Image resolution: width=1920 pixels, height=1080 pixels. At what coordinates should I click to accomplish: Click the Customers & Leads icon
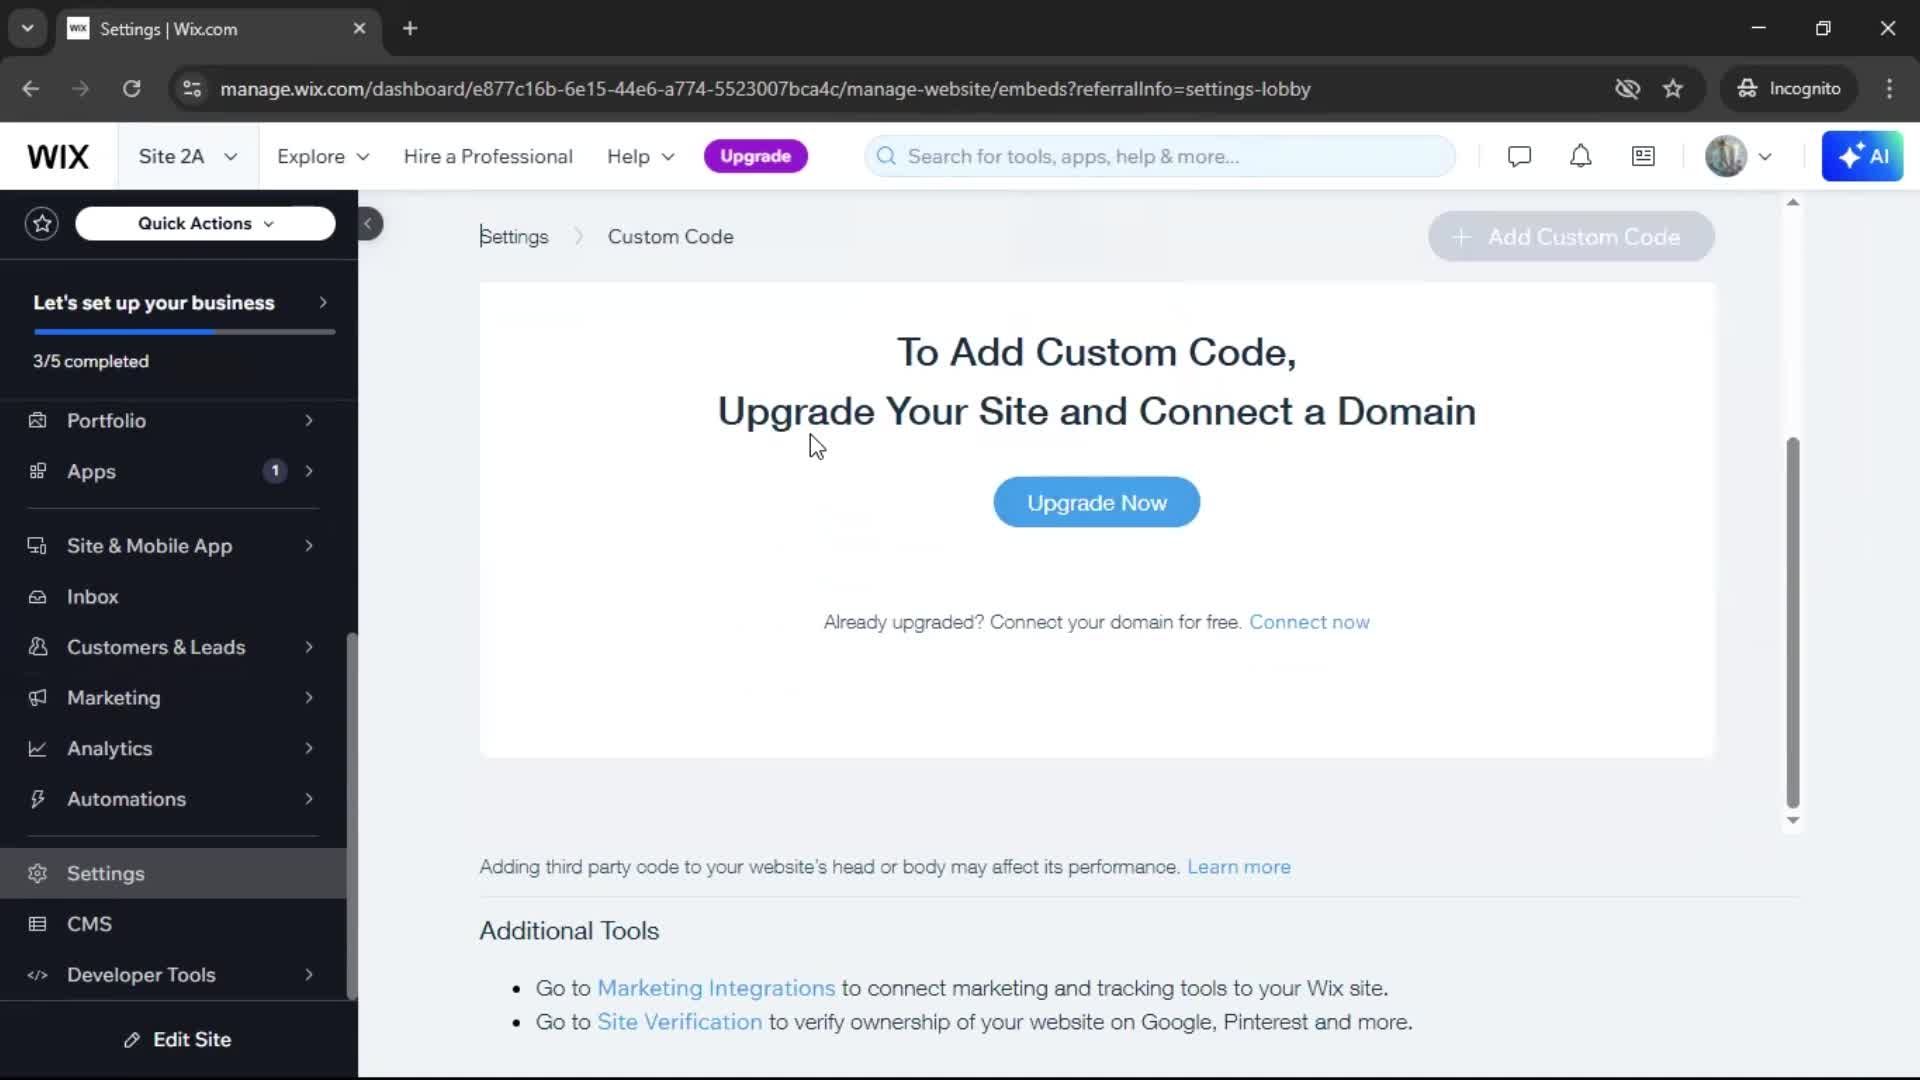tap(38, 647)
